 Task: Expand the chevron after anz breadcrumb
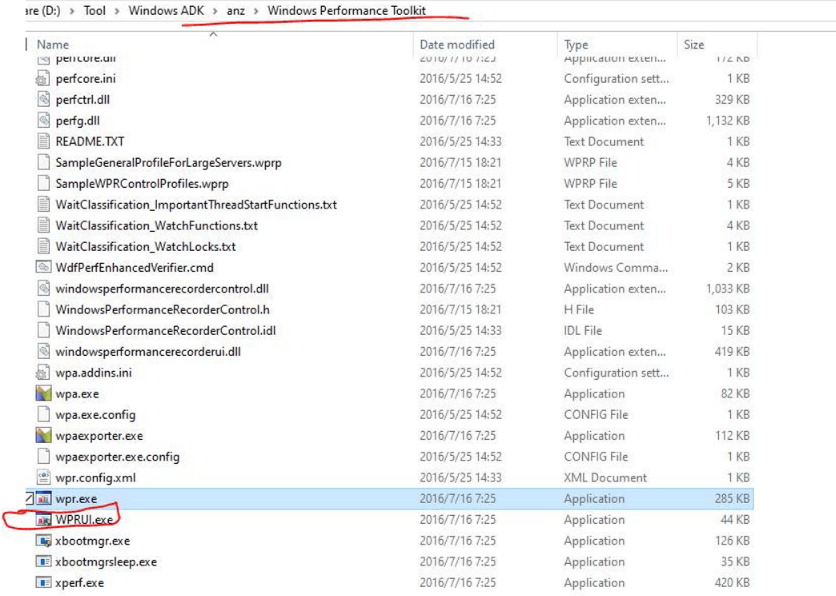[256, 11]
